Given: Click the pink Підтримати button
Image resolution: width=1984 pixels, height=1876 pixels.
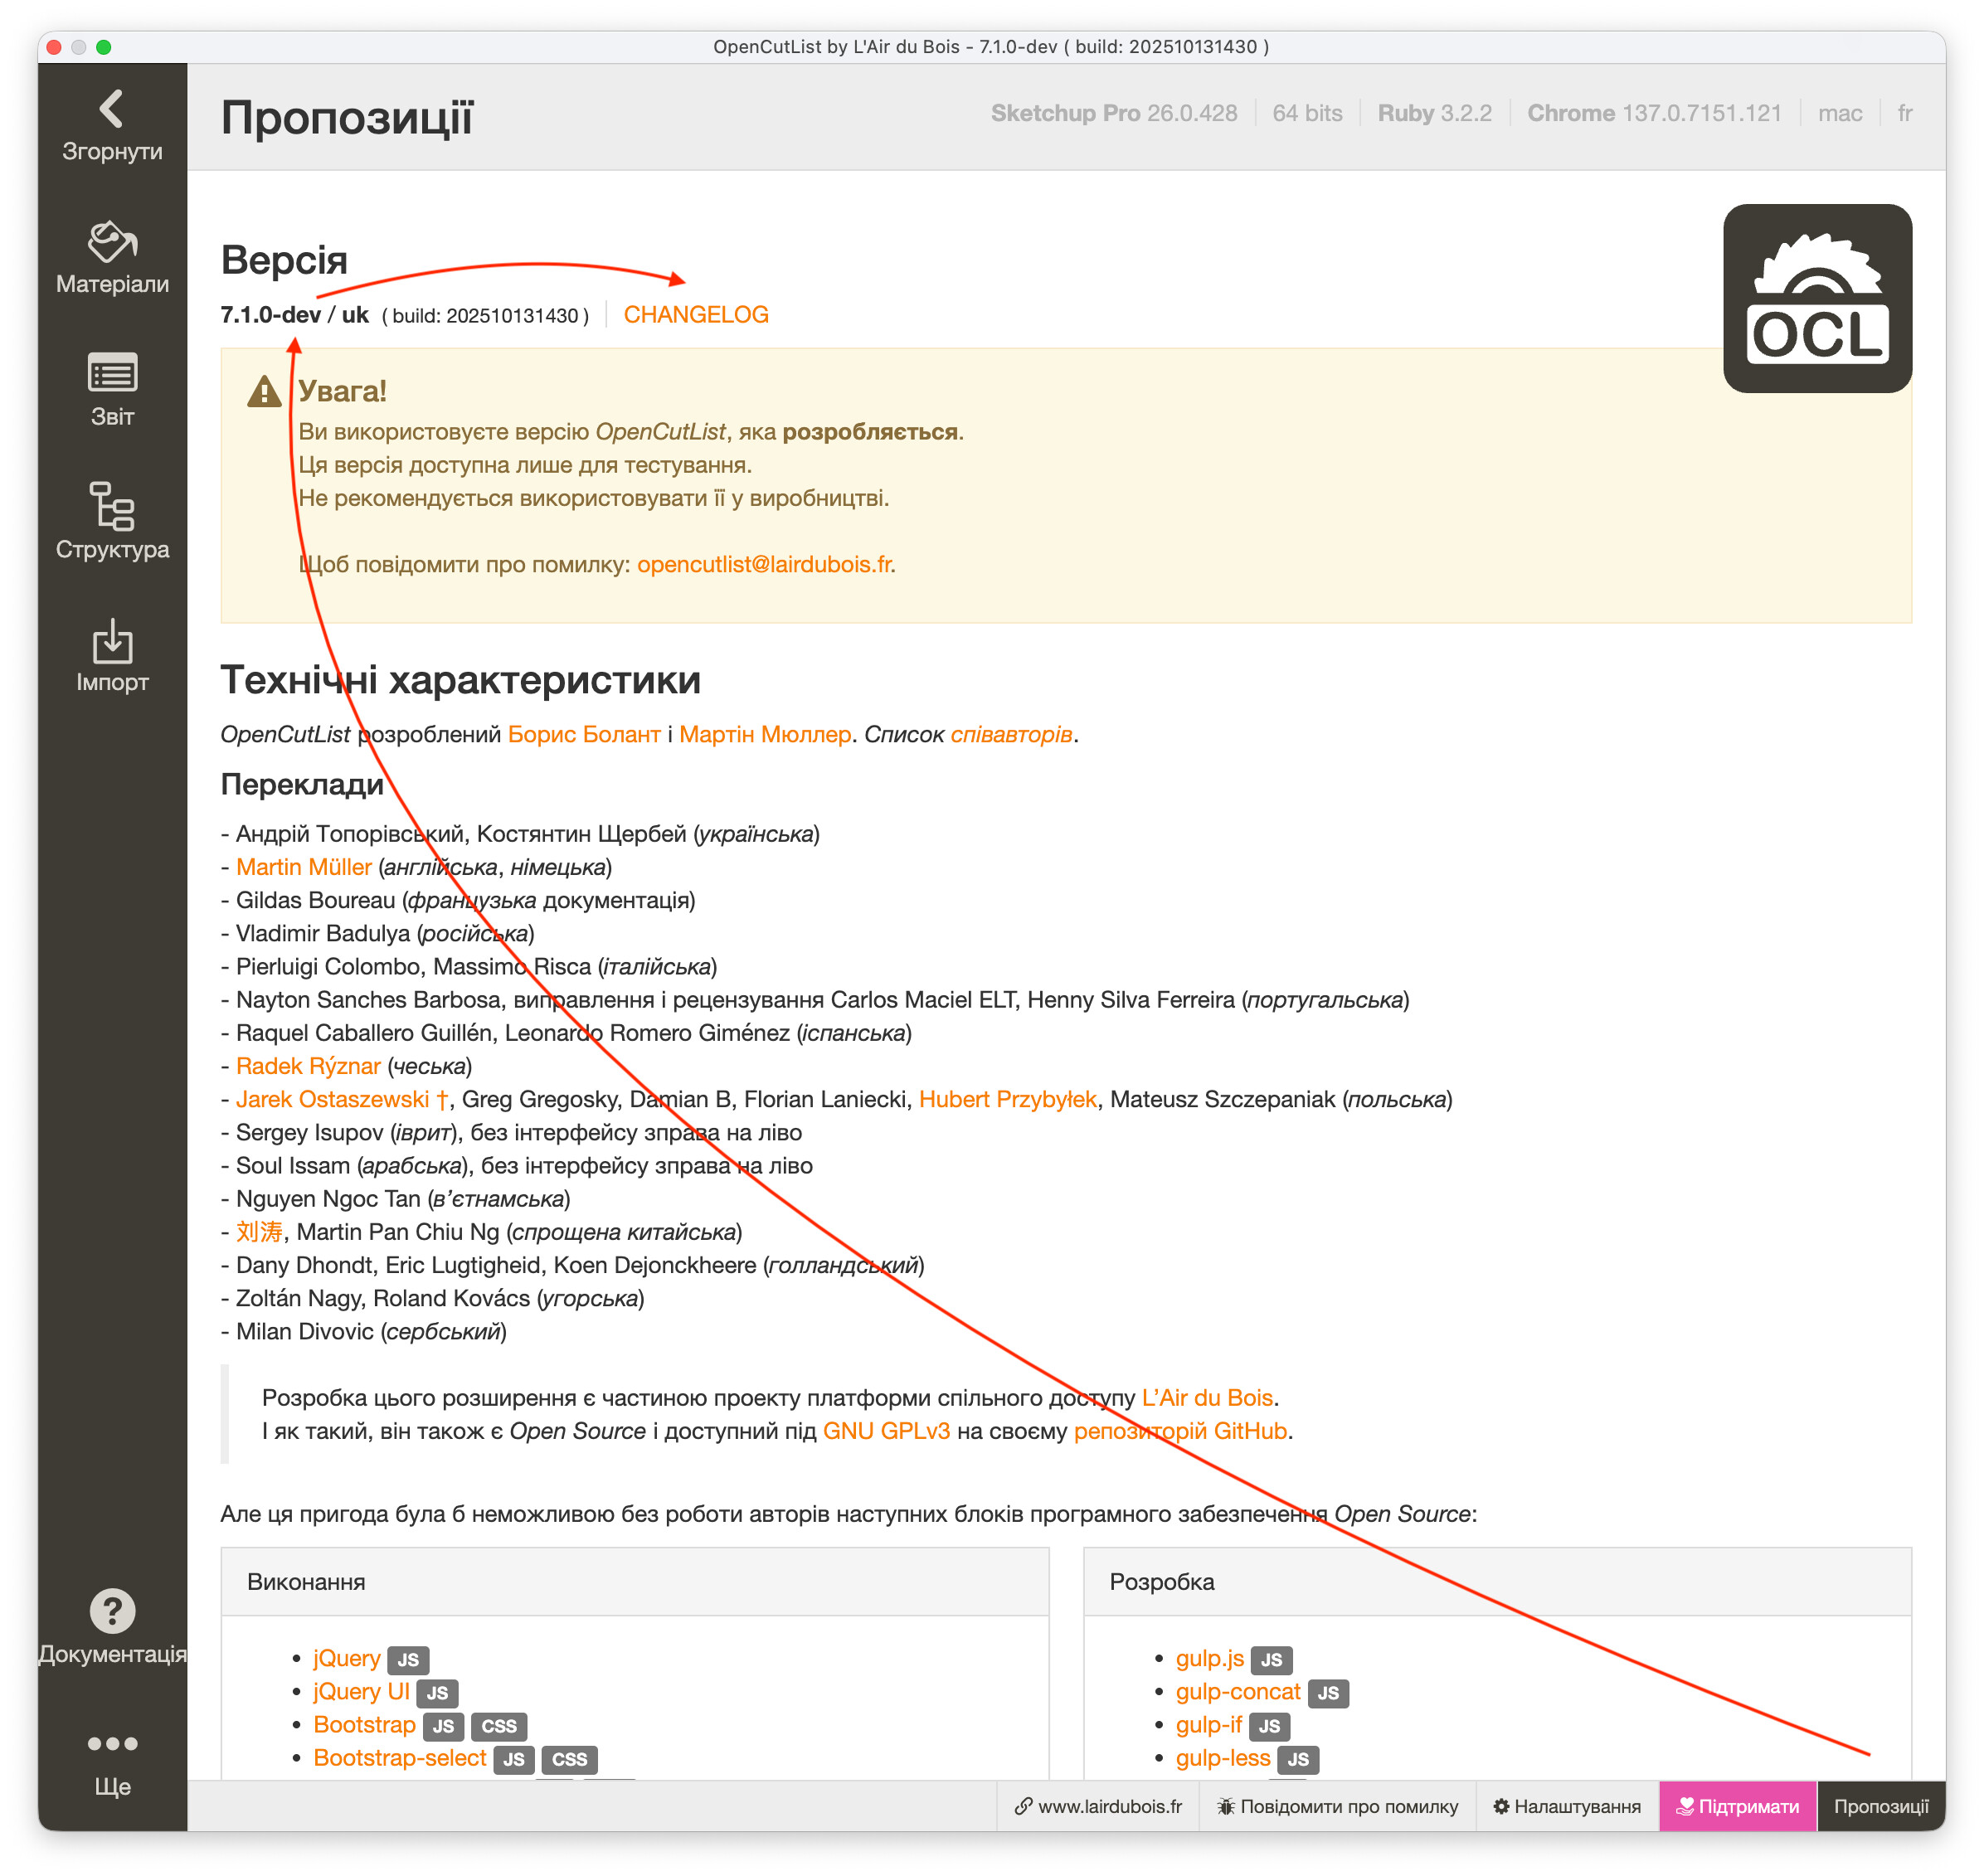Looking at the screenshot, I should pyautogui.click(x=1737, y=1807).
